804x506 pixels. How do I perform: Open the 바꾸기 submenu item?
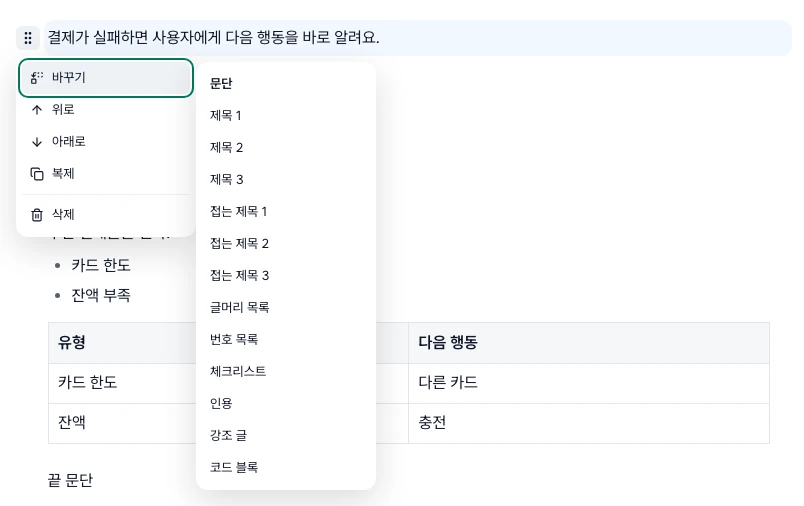pyautogui.click(x=106, y=77)
